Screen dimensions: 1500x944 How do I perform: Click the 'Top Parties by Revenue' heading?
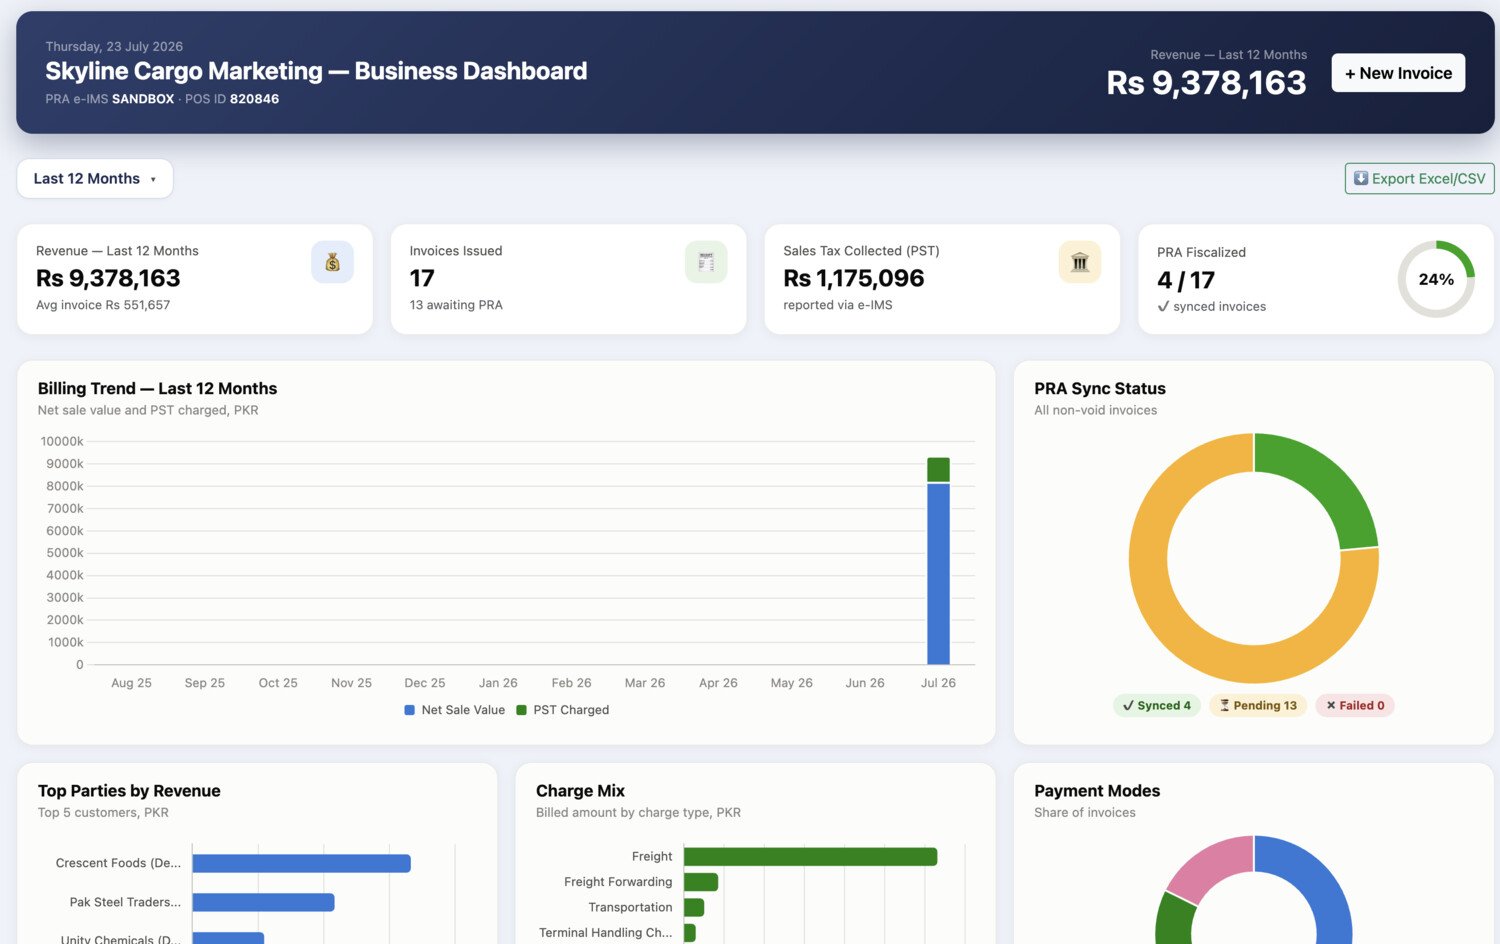click(x=129, y=791)
